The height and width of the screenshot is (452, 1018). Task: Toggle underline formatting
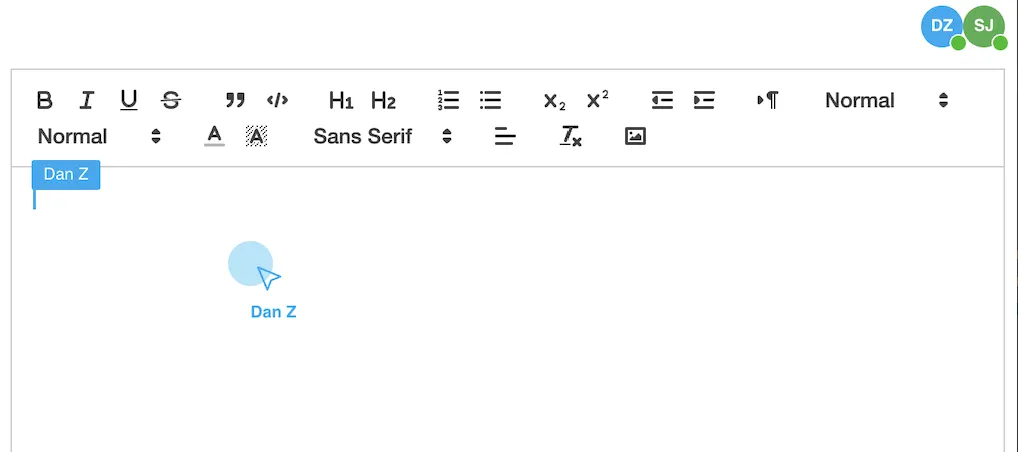pyautogui.click(x=129, y=101)
